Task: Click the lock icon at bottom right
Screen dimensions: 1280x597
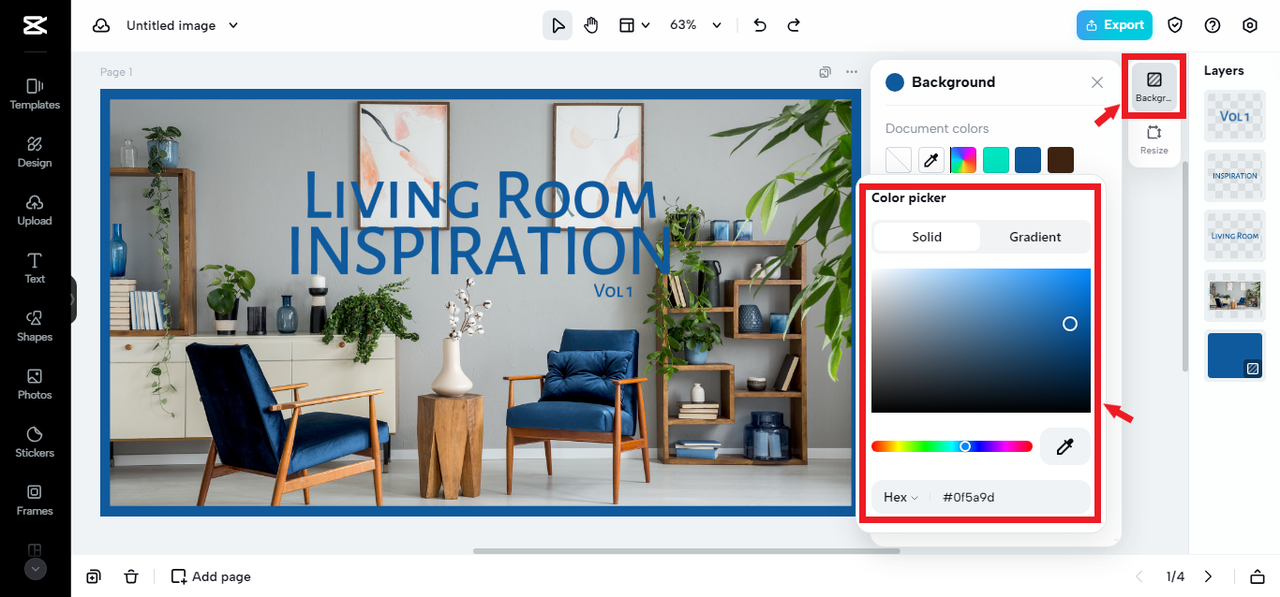Action: (1257, 576)
